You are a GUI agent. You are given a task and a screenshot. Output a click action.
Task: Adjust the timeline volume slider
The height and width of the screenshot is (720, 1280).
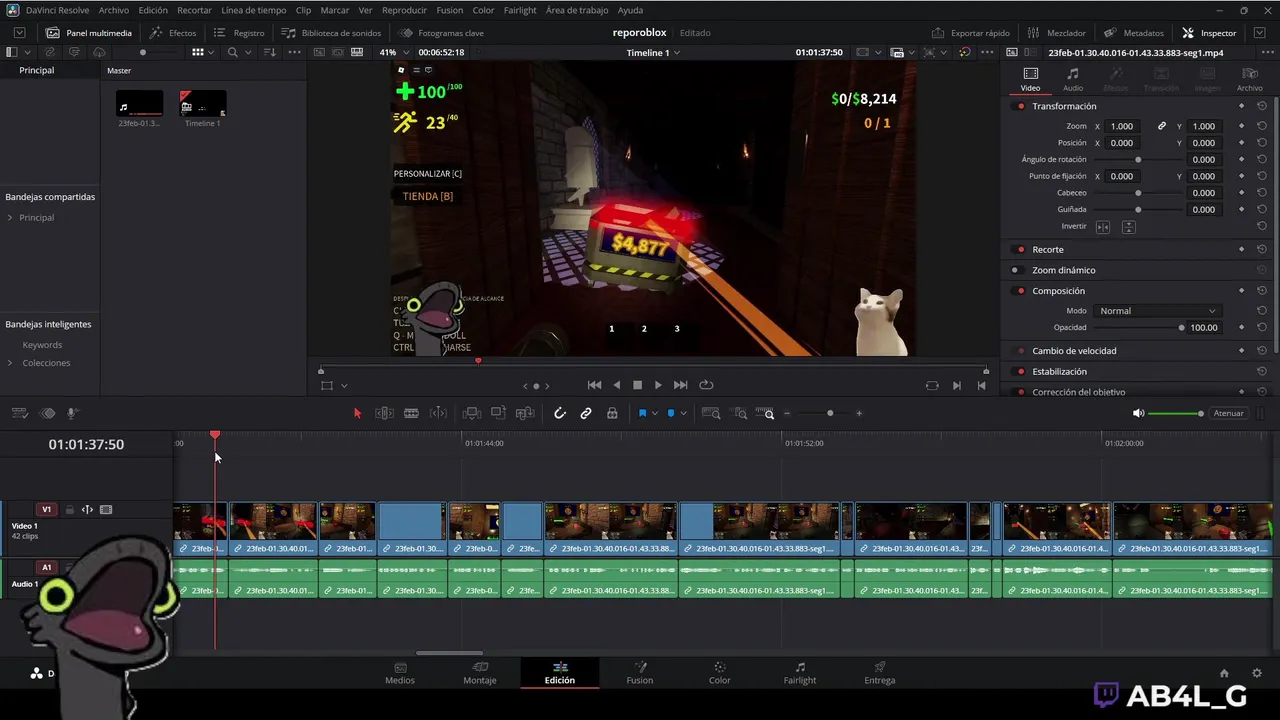pyautogui.click(x=1176, y=413)
